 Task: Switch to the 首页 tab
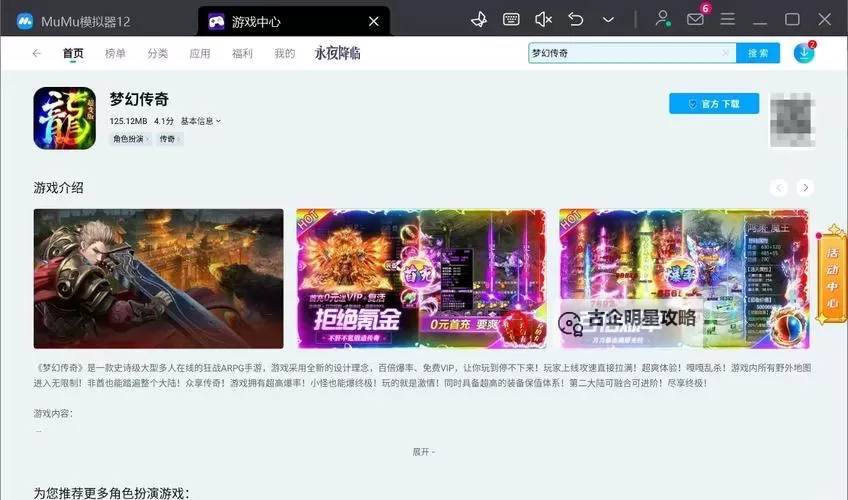pyautogui.click(x=73, y=53)
